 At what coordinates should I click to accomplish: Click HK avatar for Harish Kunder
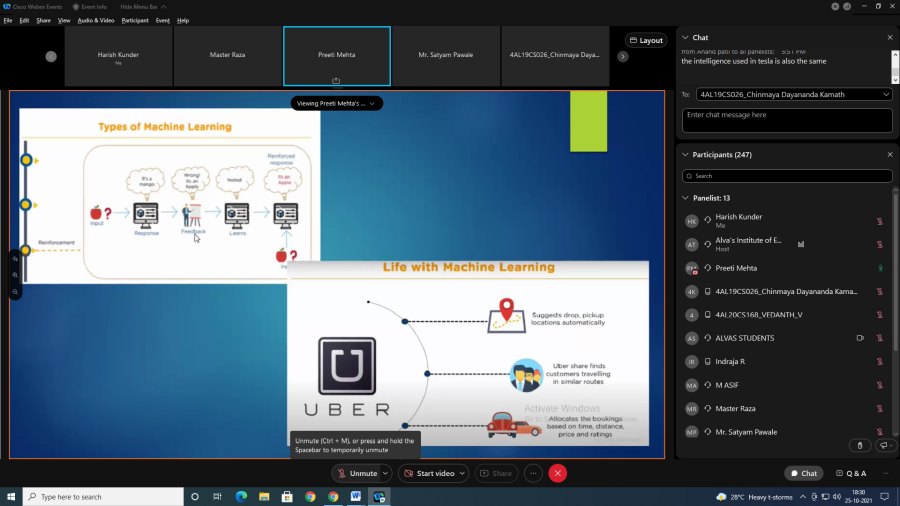(692, 221)
